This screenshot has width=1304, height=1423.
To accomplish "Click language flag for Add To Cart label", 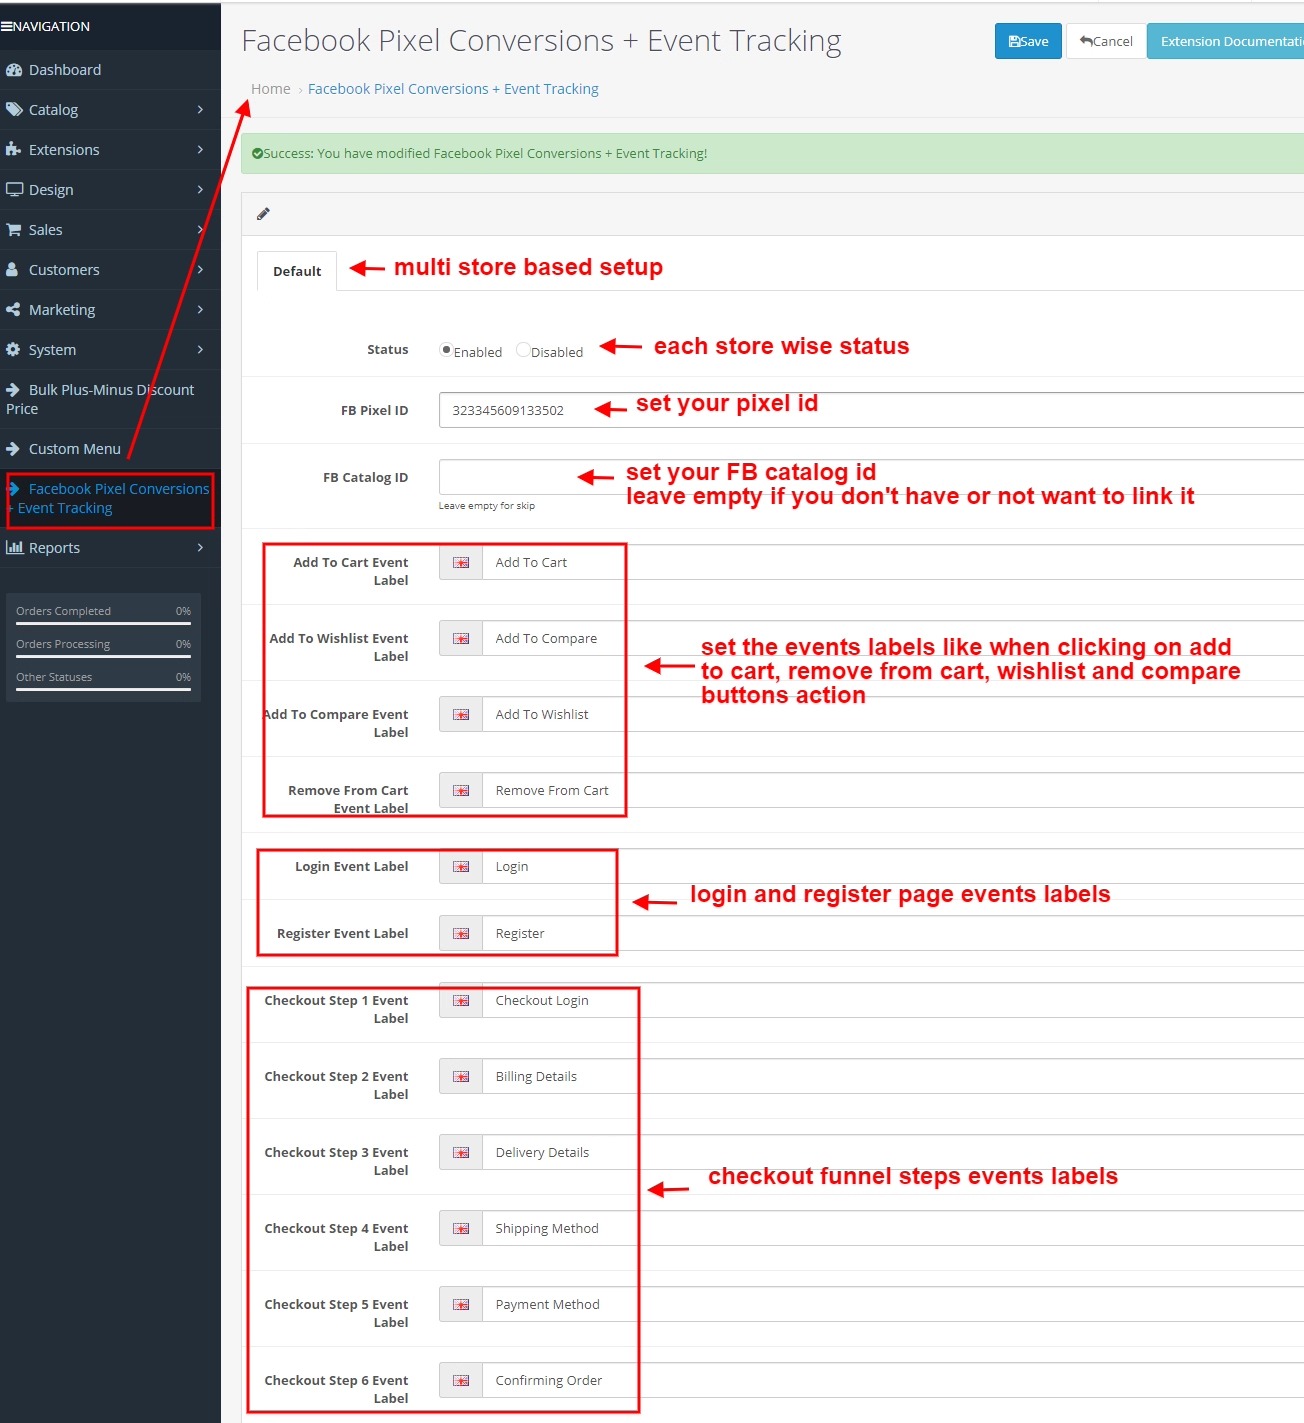I will tap(461, 563).
